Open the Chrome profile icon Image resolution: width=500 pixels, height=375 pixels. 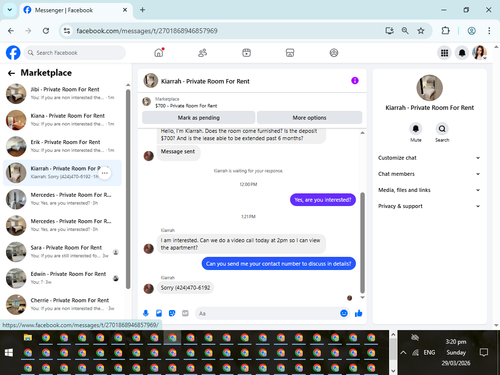click(x=471, y=31)
